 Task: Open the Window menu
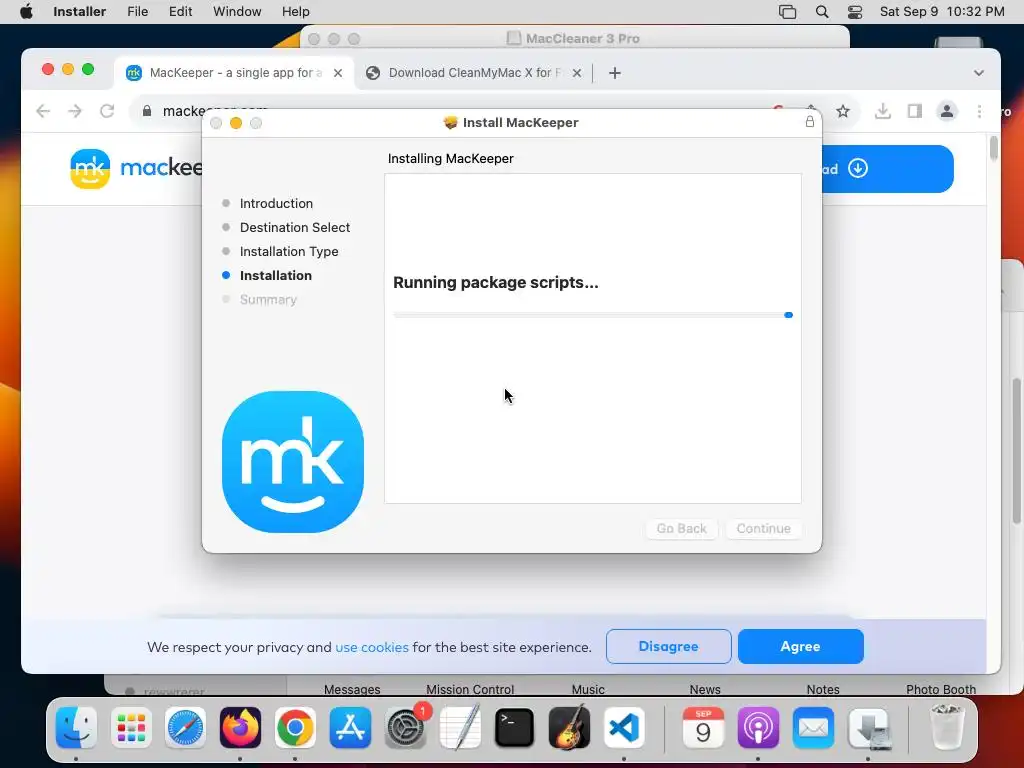[x=237, y=12]
